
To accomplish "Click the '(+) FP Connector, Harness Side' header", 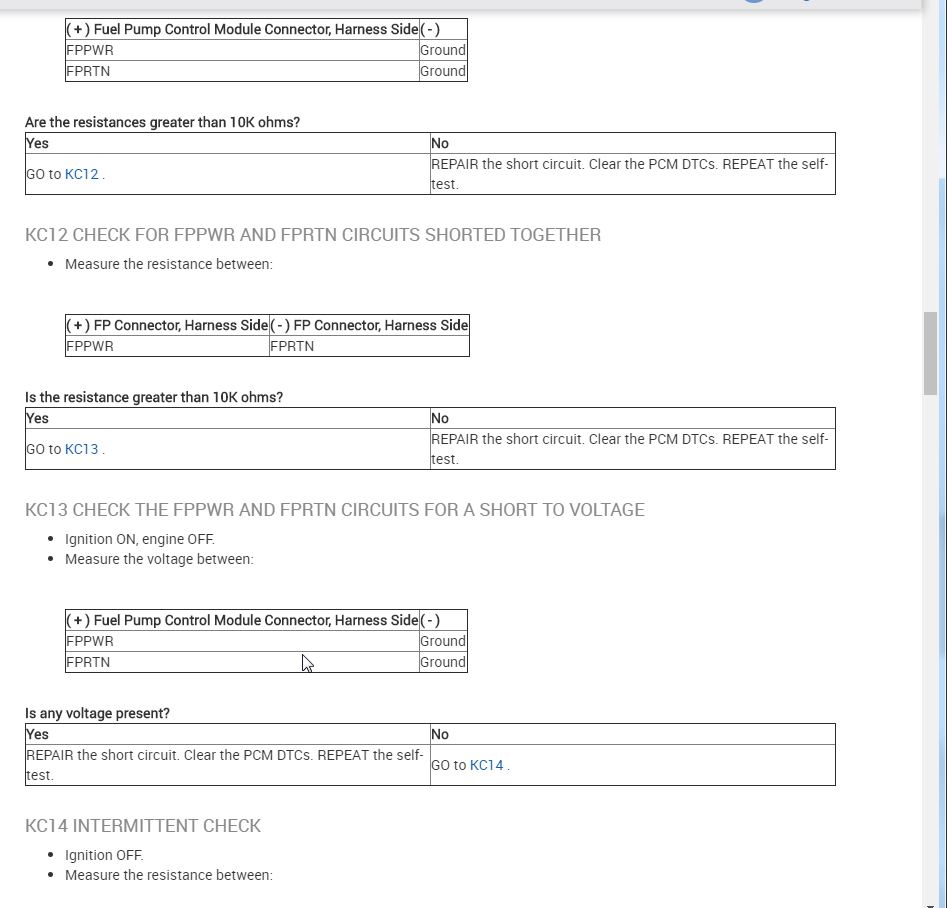I will [167, 325].
